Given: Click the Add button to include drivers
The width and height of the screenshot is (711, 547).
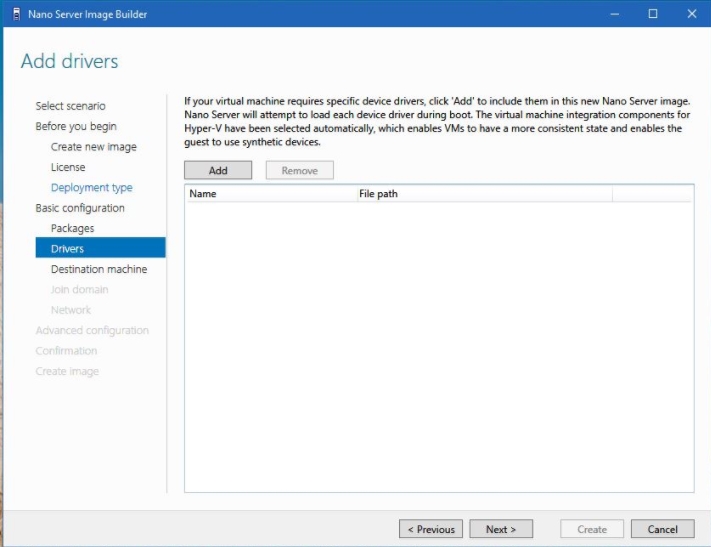Looking at the screenshot, I should (218, 170).
